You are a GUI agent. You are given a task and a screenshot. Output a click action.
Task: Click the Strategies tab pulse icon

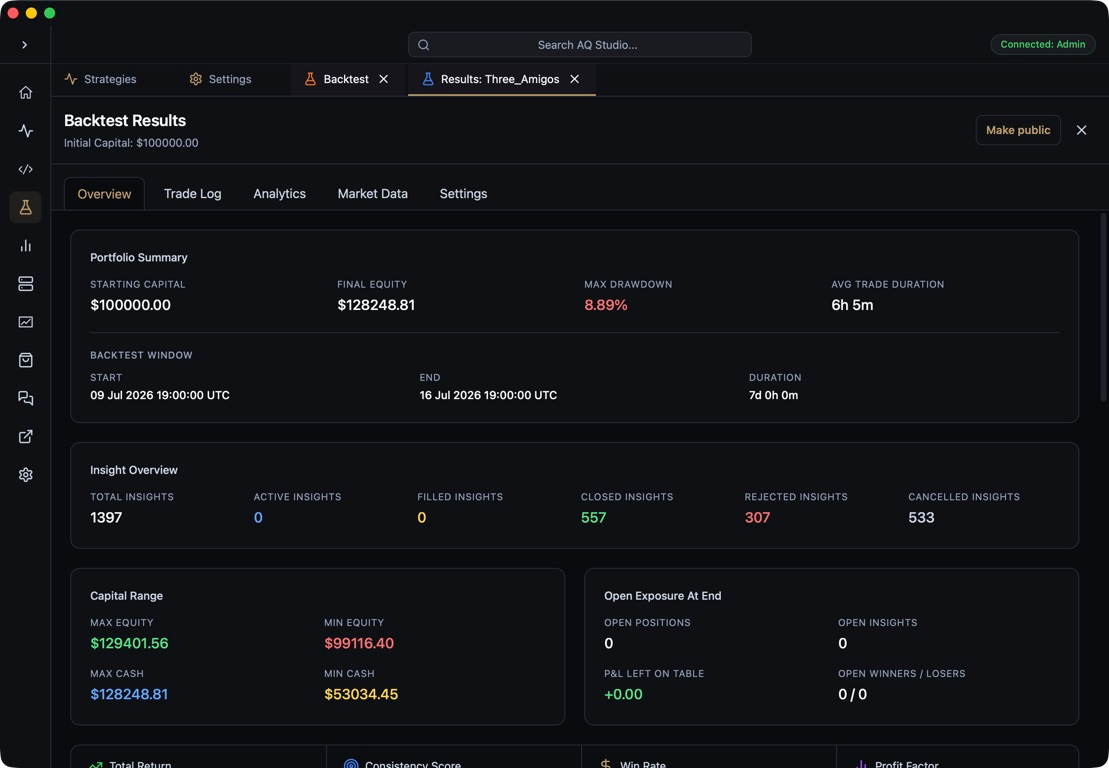click(71, 79)
